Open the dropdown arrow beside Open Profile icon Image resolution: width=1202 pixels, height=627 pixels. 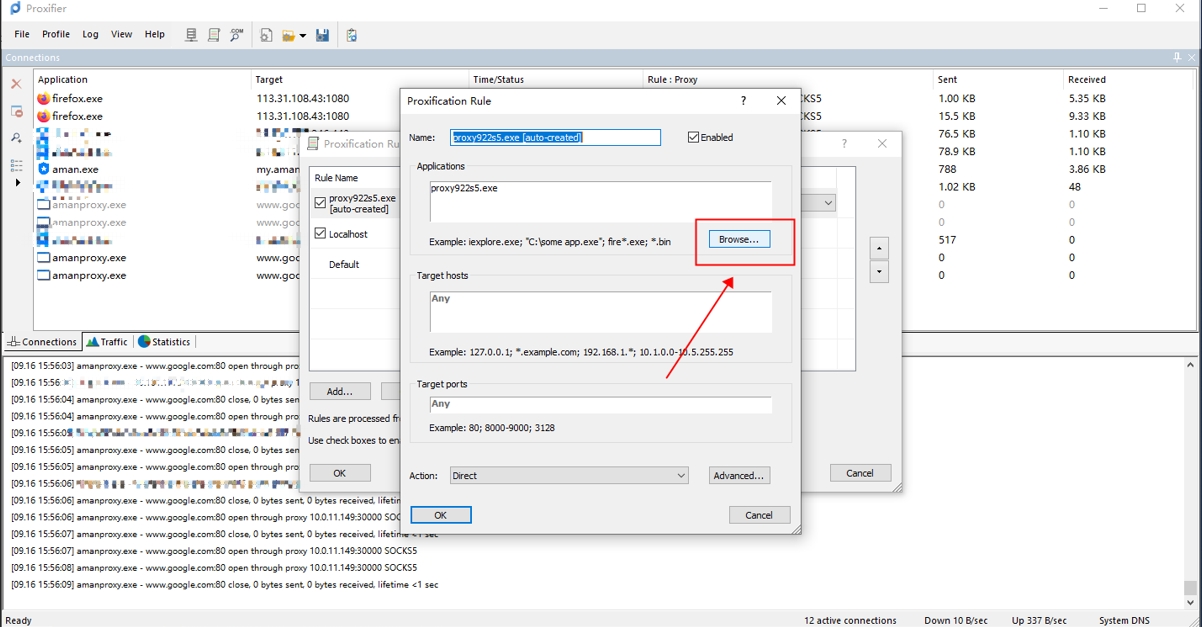pyautogui.click(x=303, y=36)
